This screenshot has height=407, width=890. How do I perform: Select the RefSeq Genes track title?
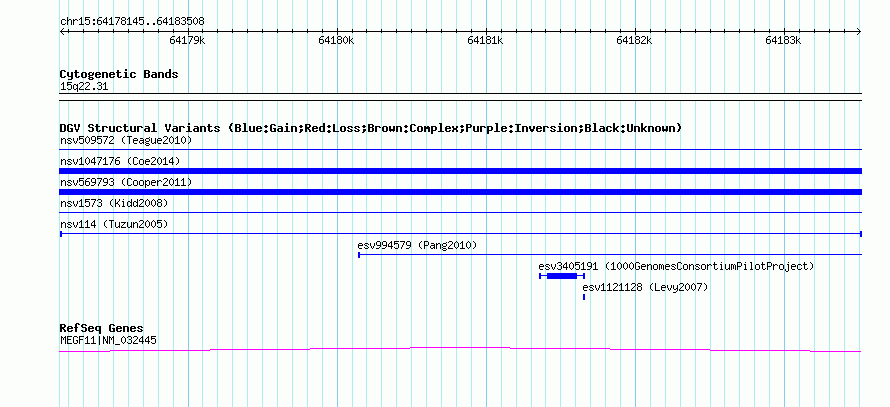coord(102,329)
